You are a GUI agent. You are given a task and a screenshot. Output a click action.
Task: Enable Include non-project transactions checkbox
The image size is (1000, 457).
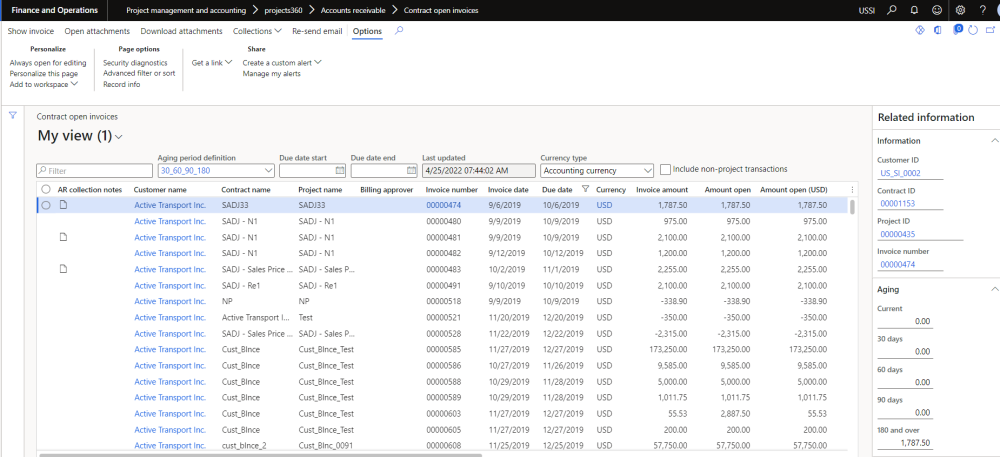(x=666, y=170)
